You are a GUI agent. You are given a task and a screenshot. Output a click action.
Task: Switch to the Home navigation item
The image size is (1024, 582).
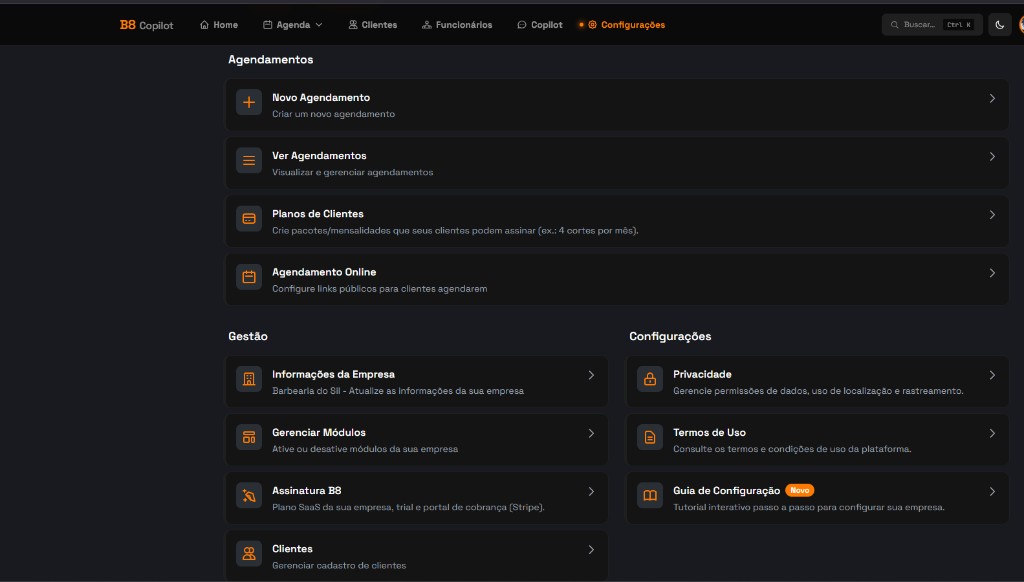(218, 24)
